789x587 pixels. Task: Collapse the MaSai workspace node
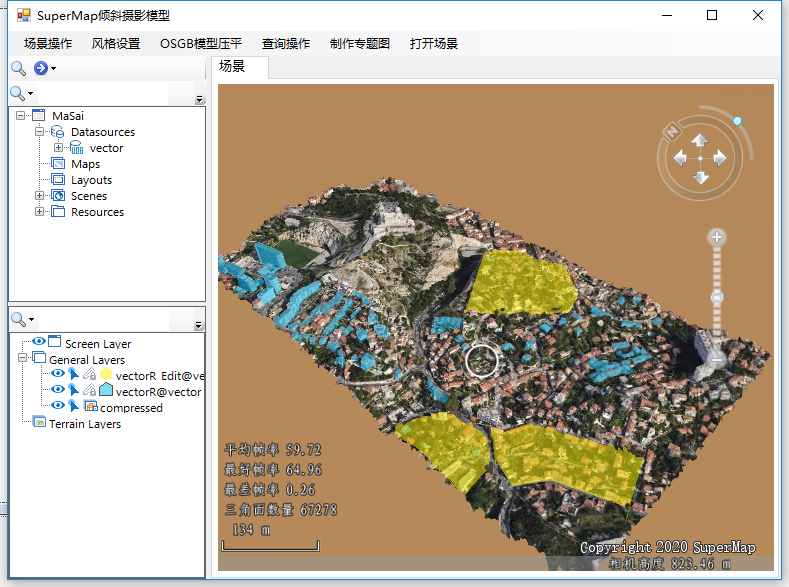point(20,116)
